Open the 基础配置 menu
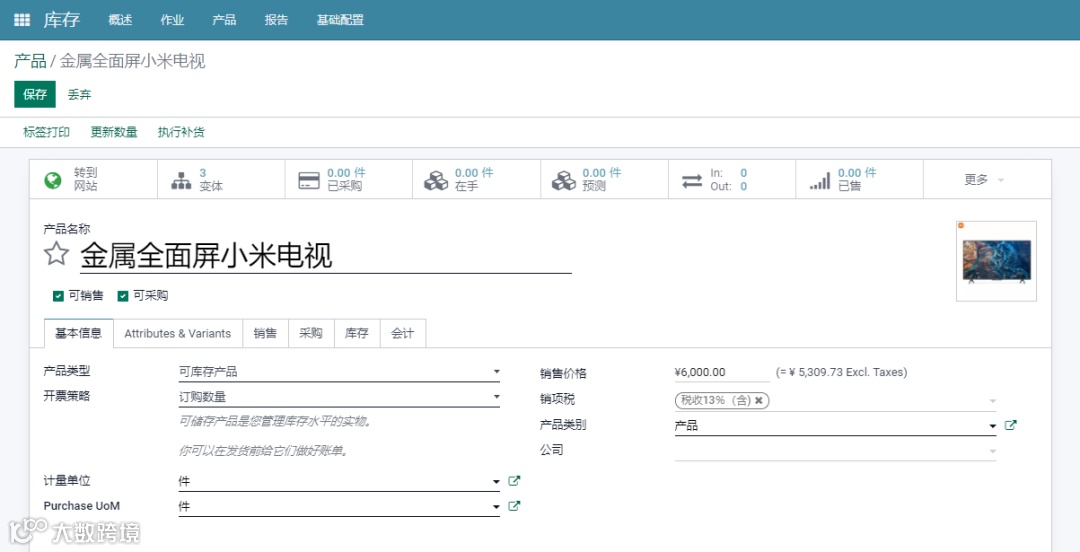This screenshot has height=552, width=1080. click(x=340, y=20)
